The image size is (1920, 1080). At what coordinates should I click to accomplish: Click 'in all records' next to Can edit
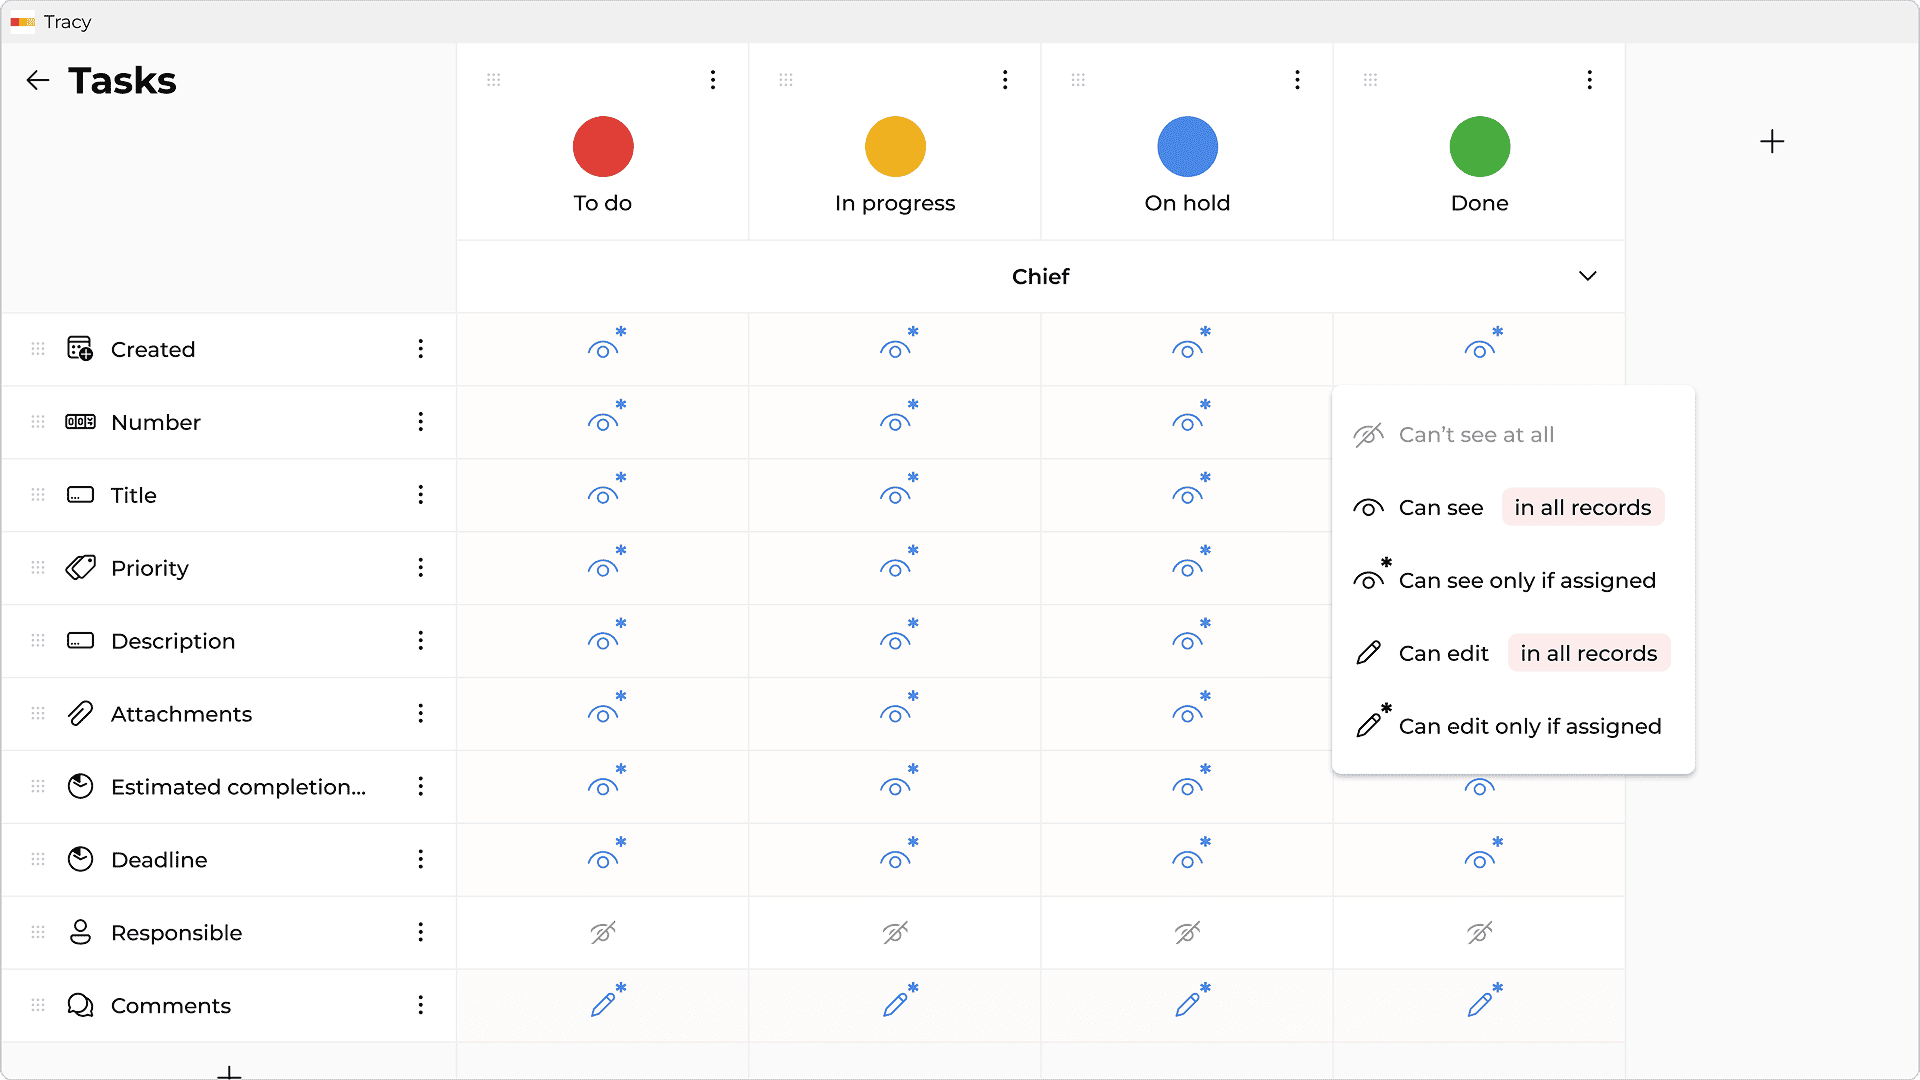click(1588, 654)
